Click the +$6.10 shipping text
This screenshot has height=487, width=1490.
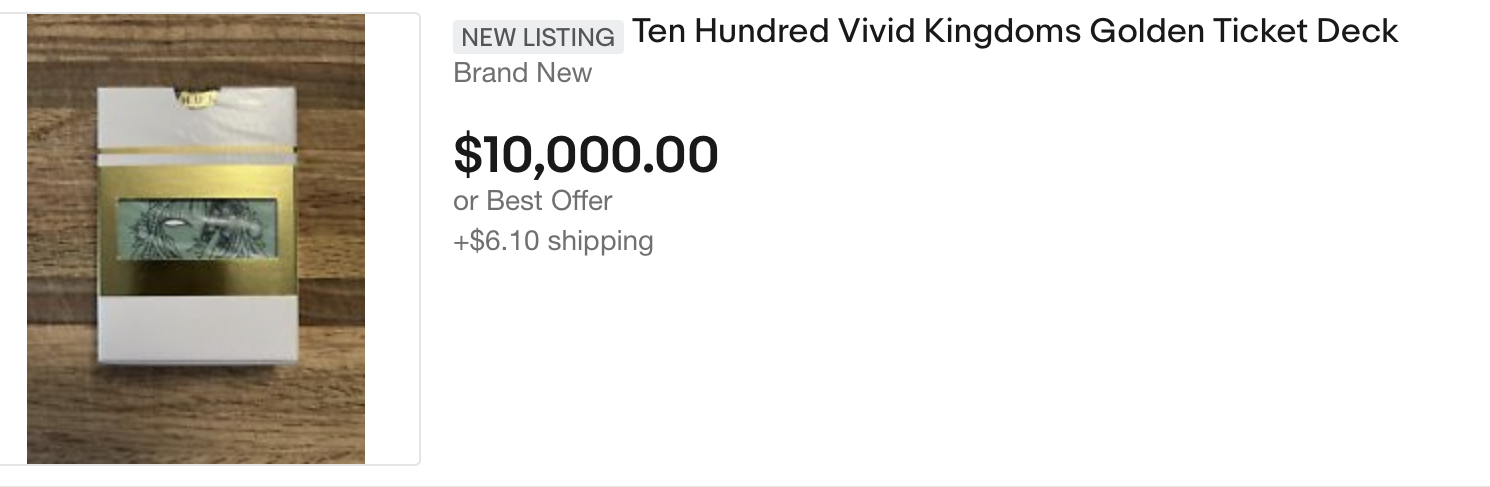pyautogui.click(x=553, y=241)
